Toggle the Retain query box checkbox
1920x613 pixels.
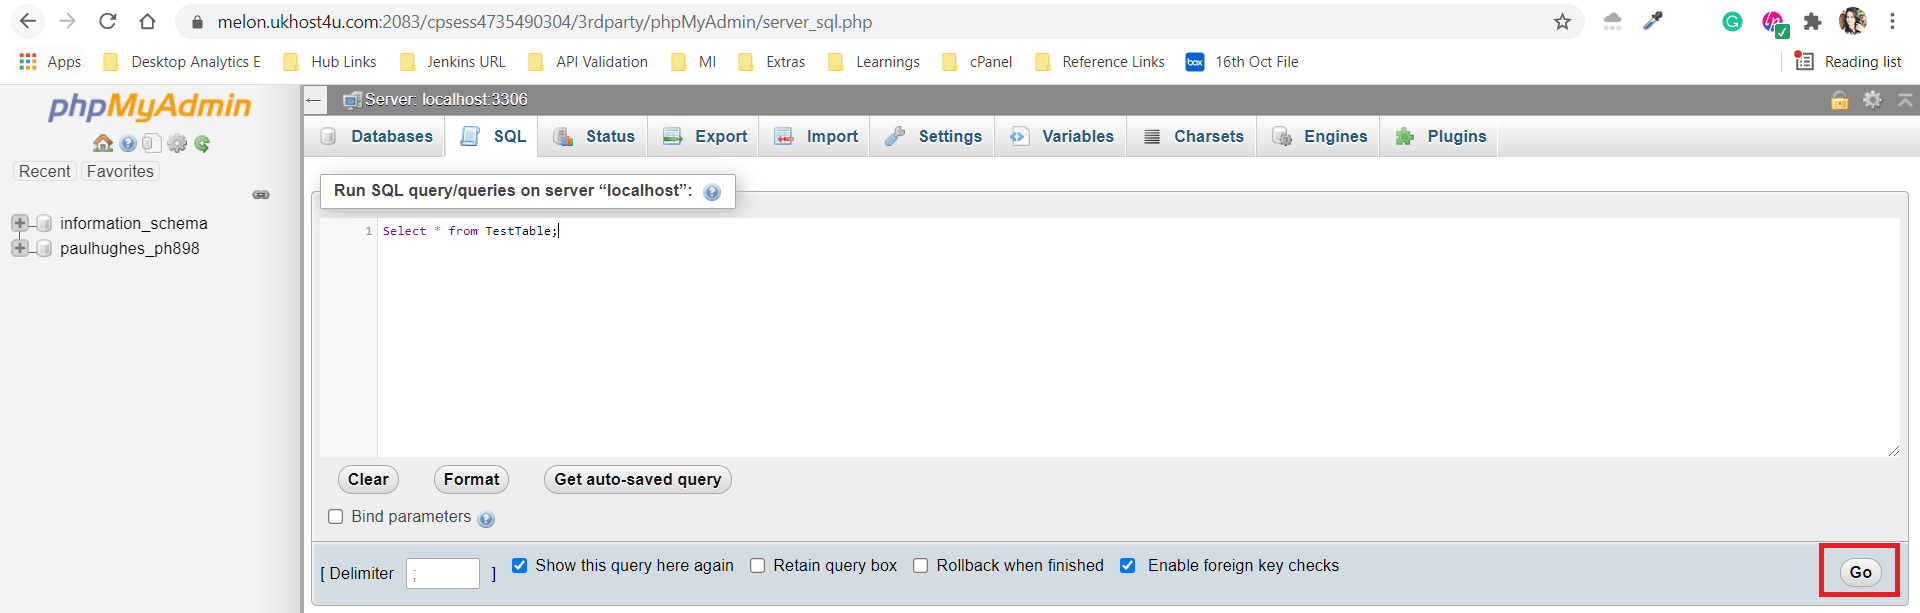[x=758, y=566]
